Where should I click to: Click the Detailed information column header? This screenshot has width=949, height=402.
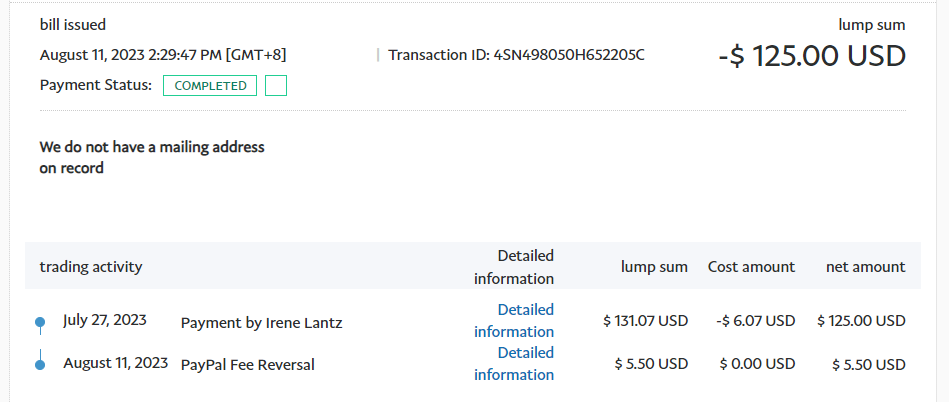click(514, 267)
